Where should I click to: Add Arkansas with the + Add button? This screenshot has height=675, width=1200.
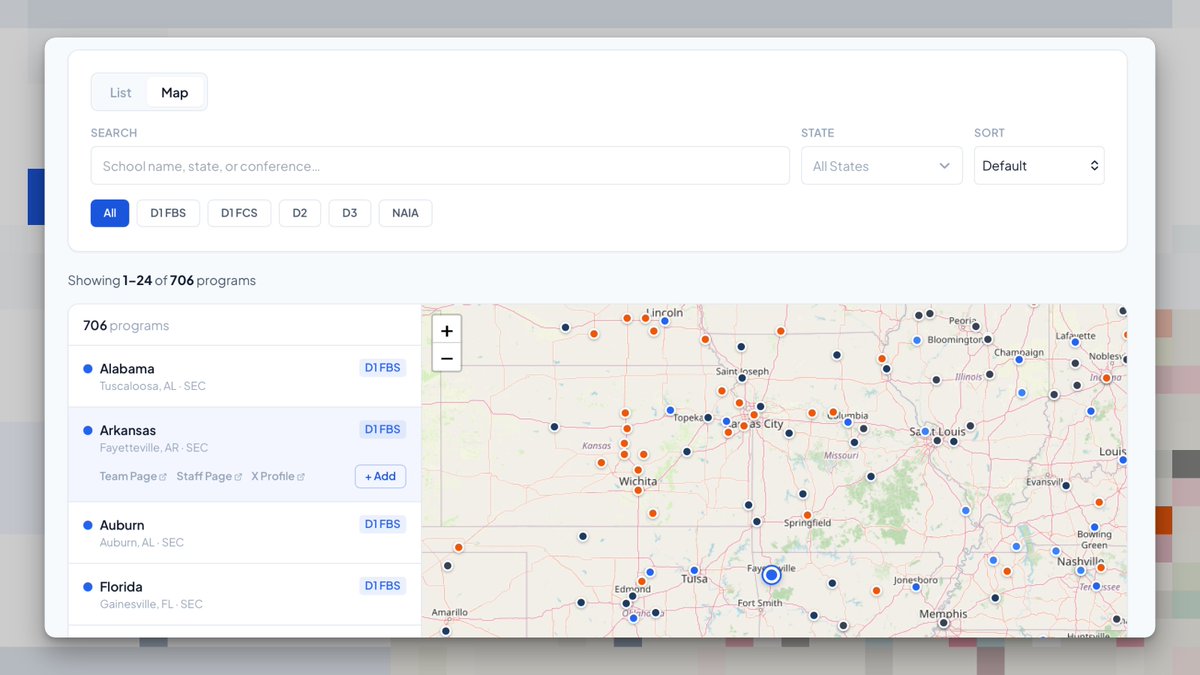tap(380, 477)
